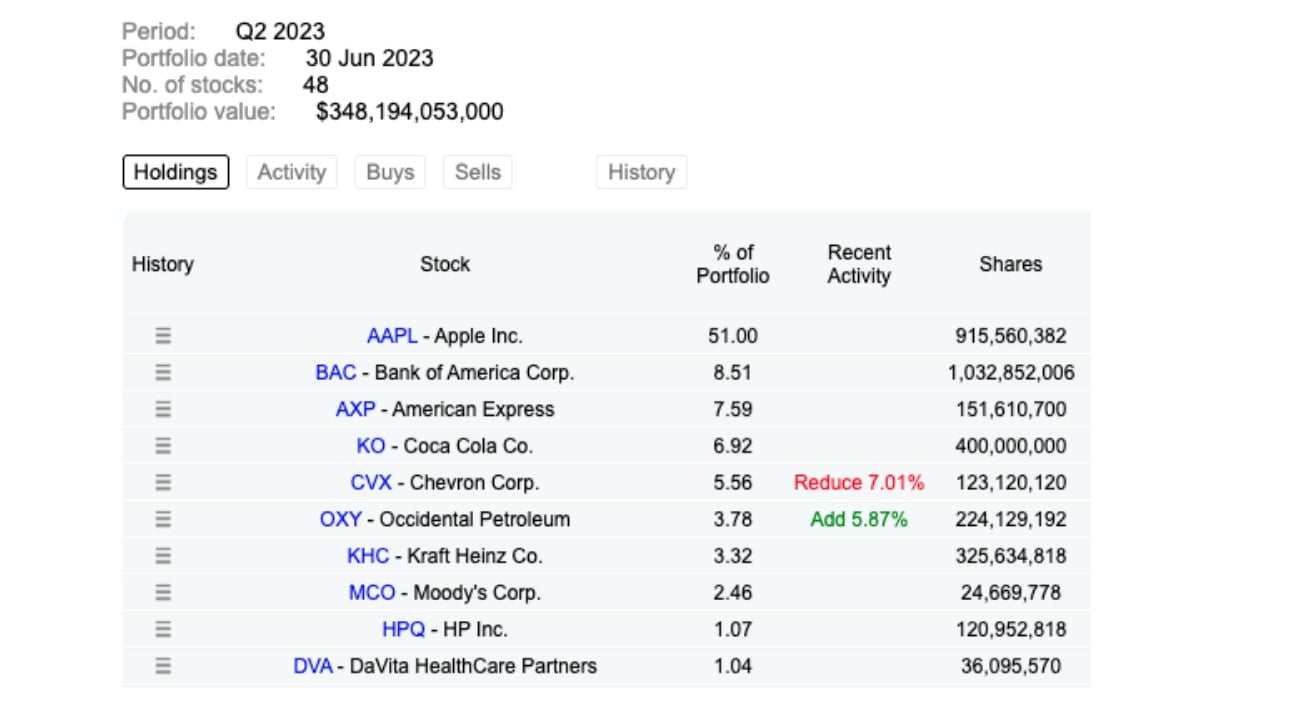Switch to the Activity tab
1299x702 pixels.
coord(292,172)
